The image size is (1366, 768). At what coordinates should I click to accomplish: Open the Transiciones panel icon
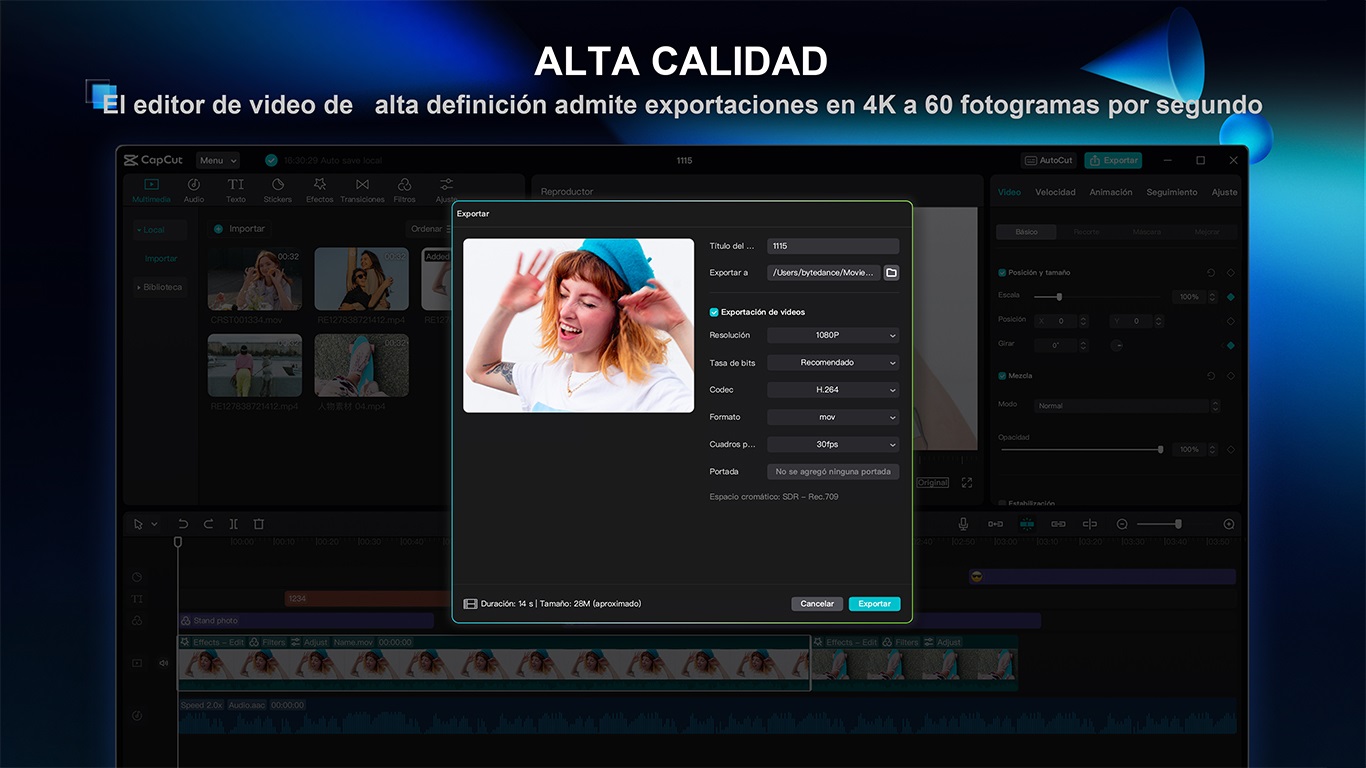coord(362,190)
